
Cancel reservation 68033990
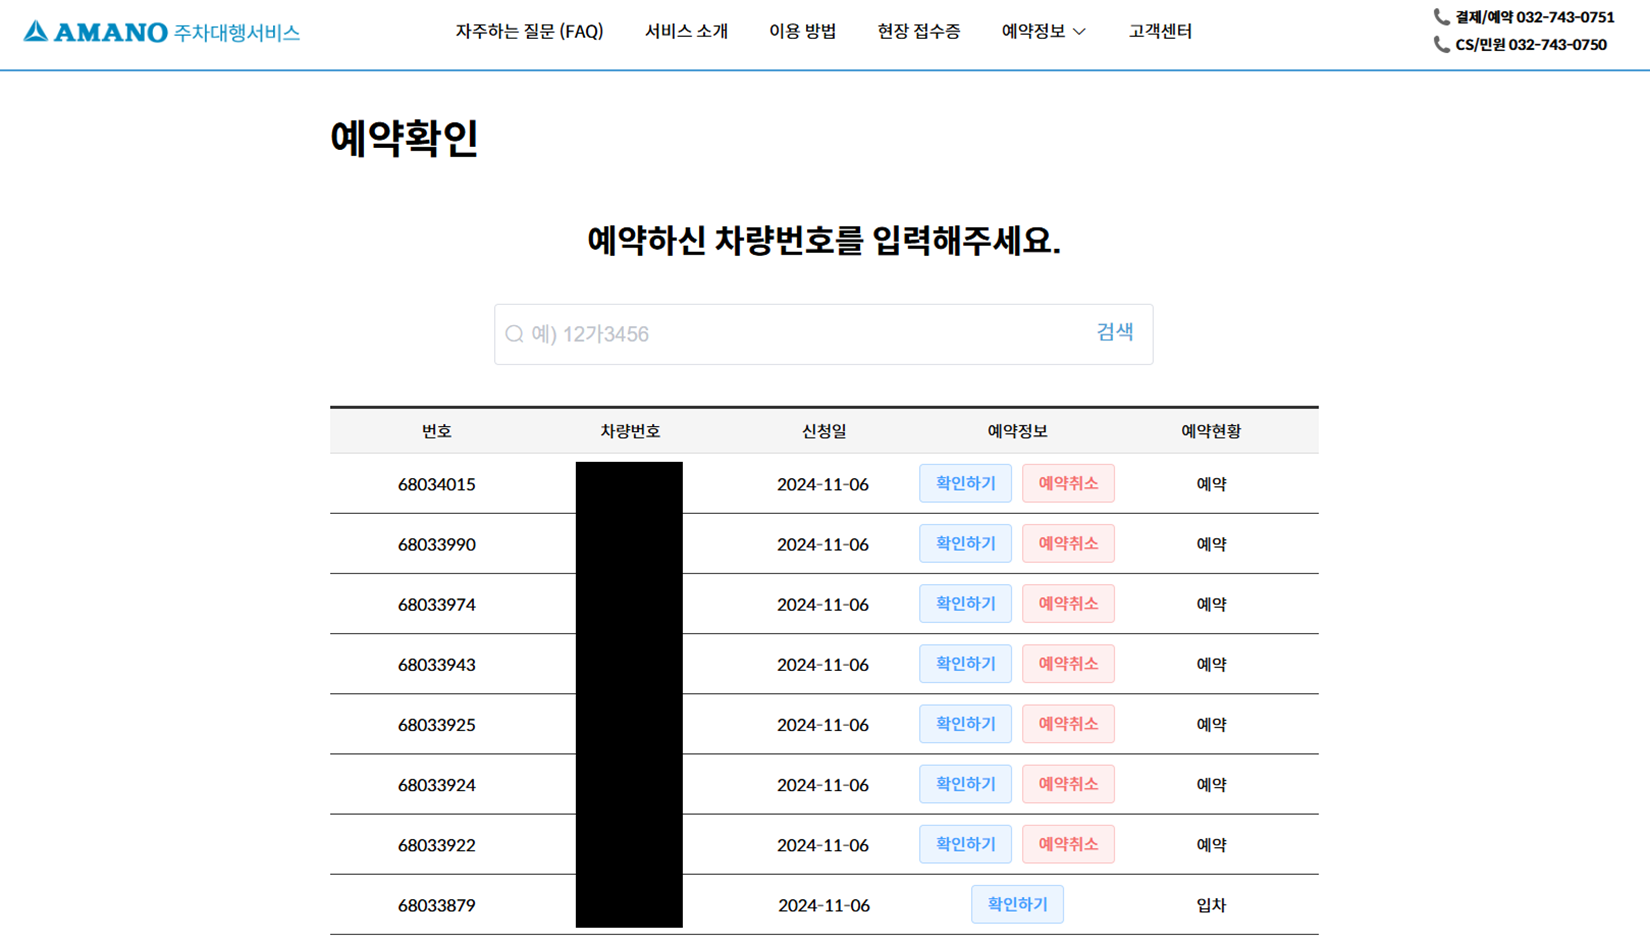(1068, 544)
